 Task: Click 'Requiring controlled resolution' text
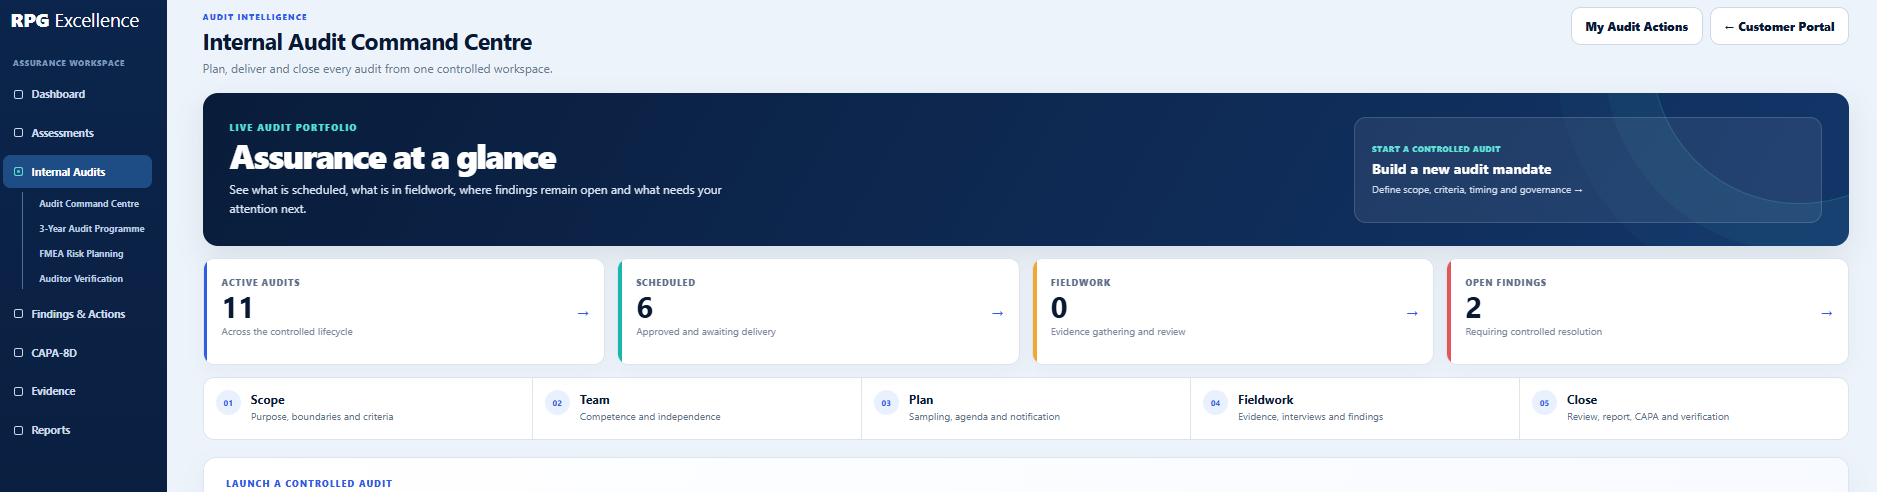[x=1533, y=332]
